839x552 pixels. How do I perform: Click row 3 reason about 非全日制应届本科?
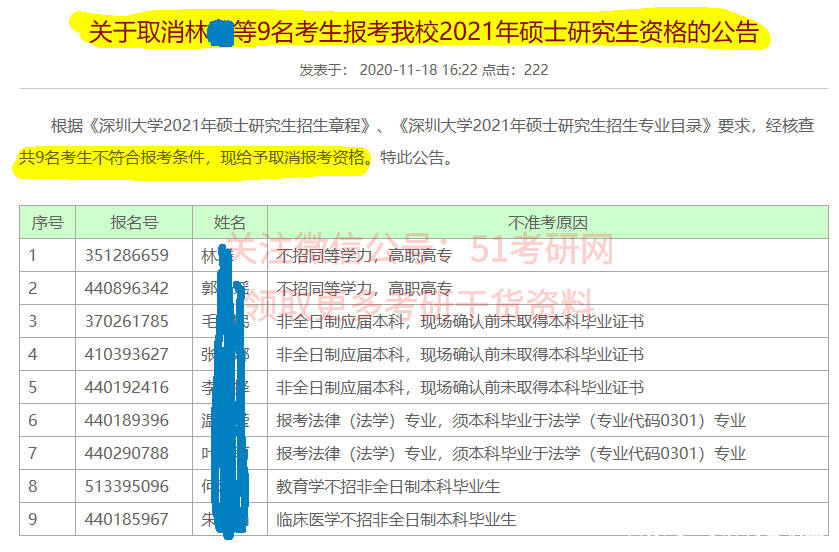click(x=460, y=321)
